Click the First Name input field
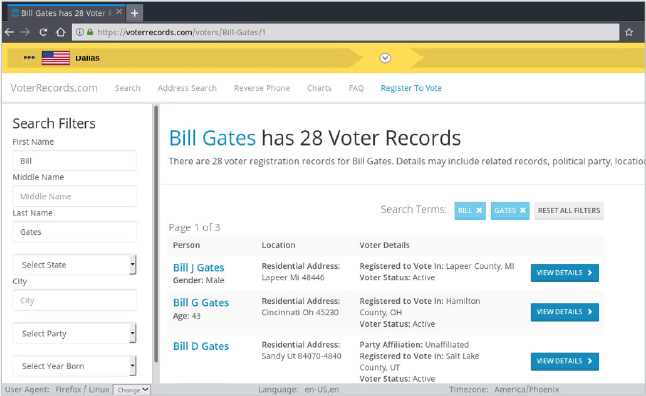646x396 pixels. tap(74, 161)
